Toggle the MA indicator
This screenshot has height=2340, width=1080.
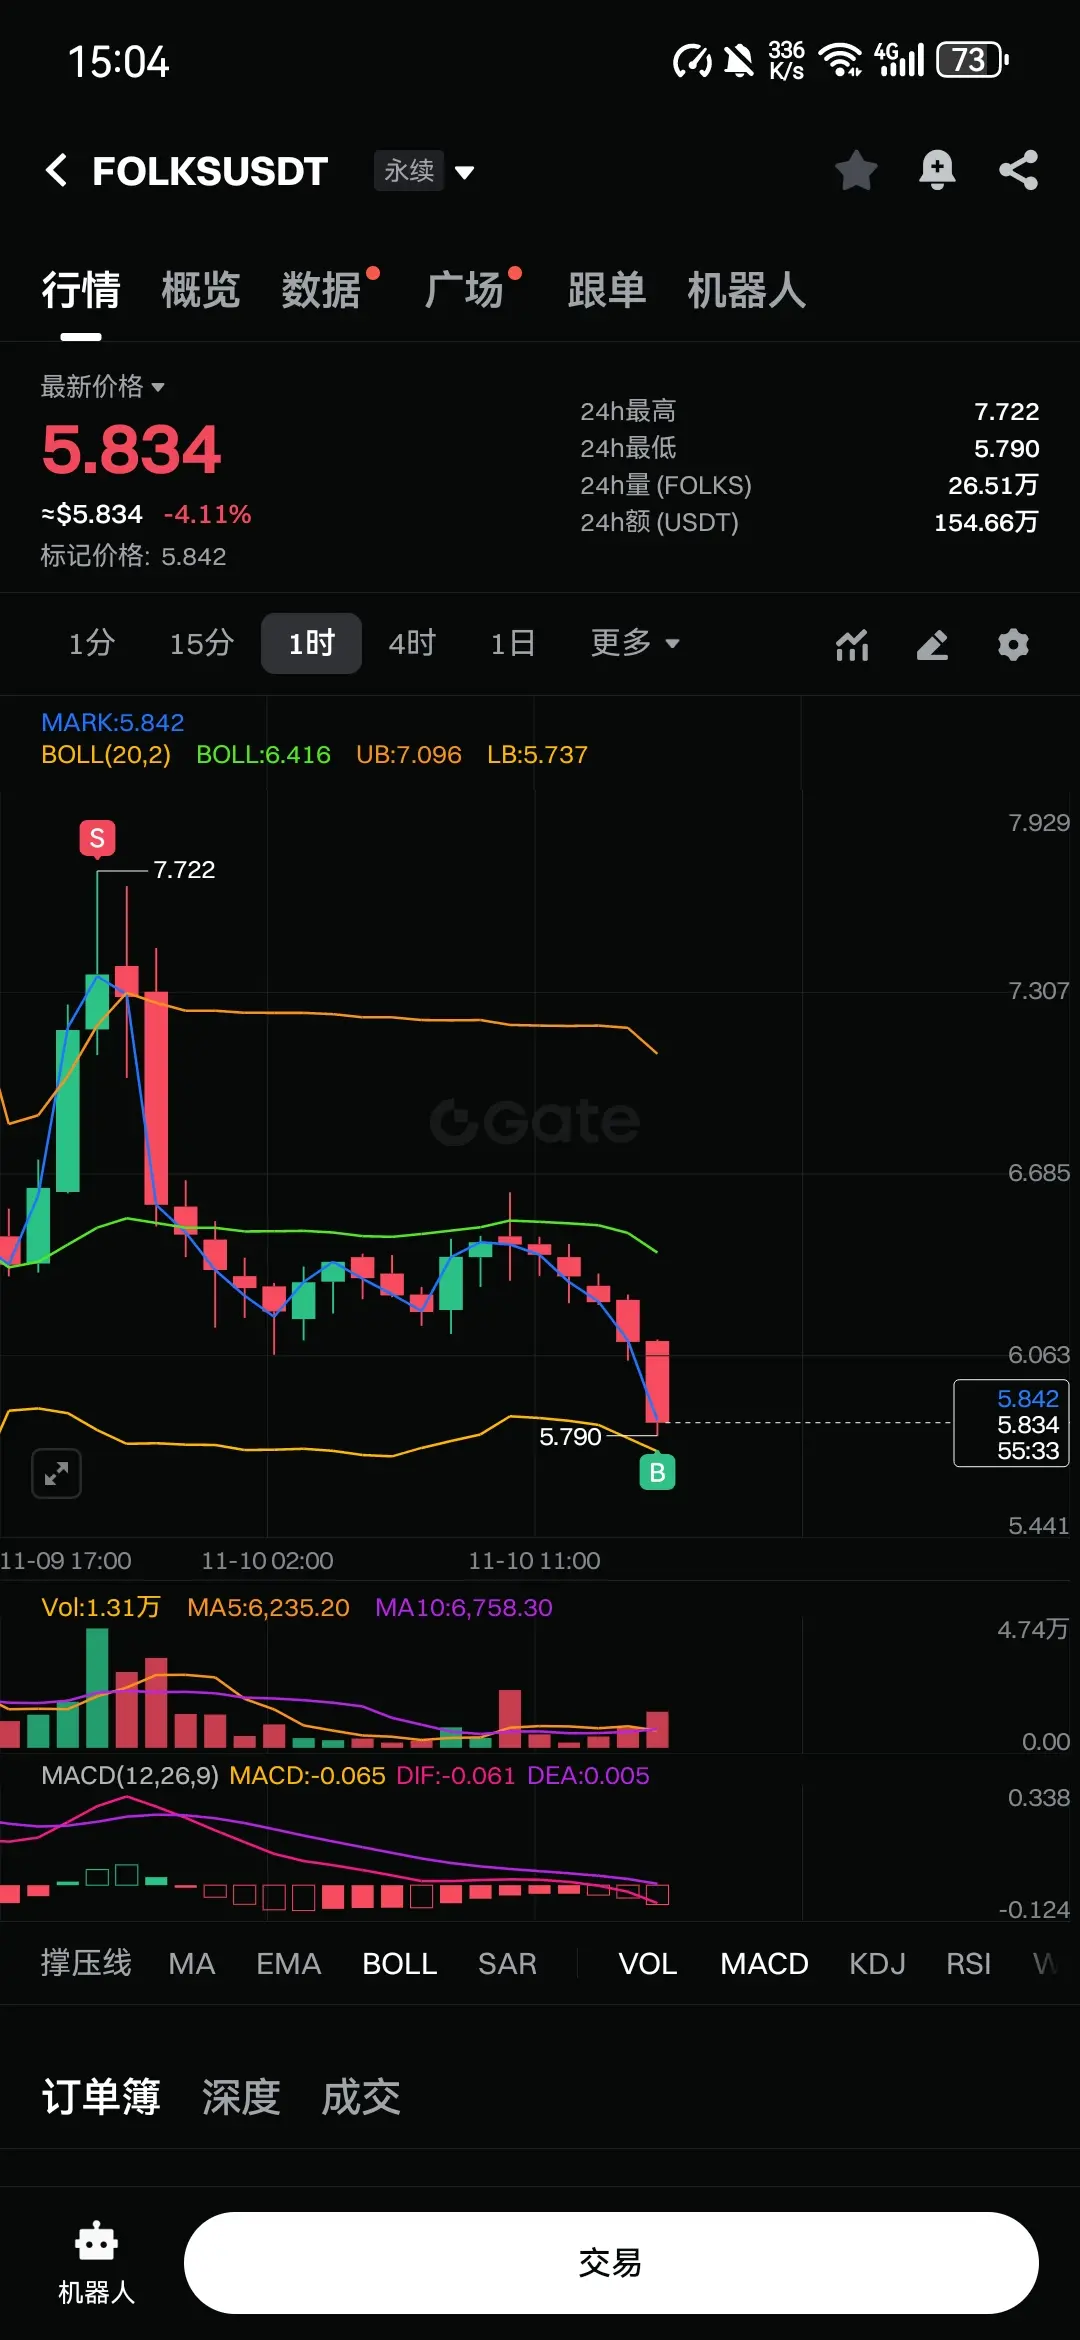coord(192,1963)
